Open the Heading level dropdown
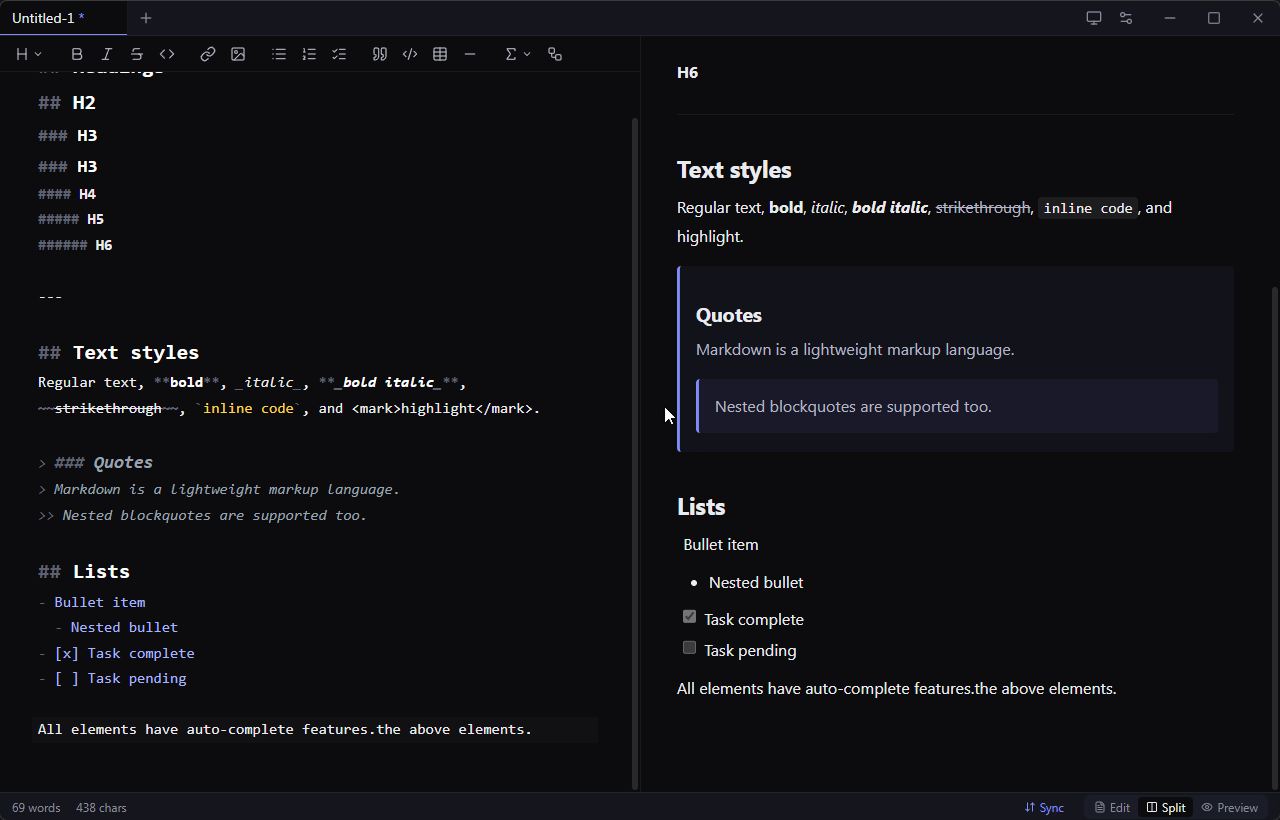Screen dimensions: 1280x820 (x=28, y=54)
